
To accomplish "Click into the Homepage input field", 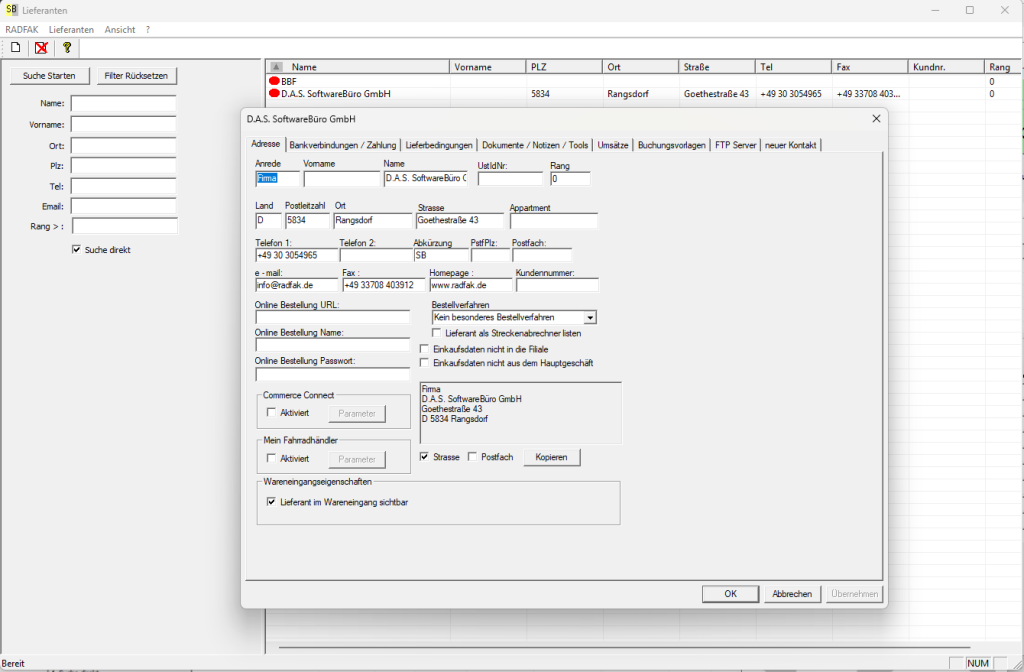I will (470, 285).
